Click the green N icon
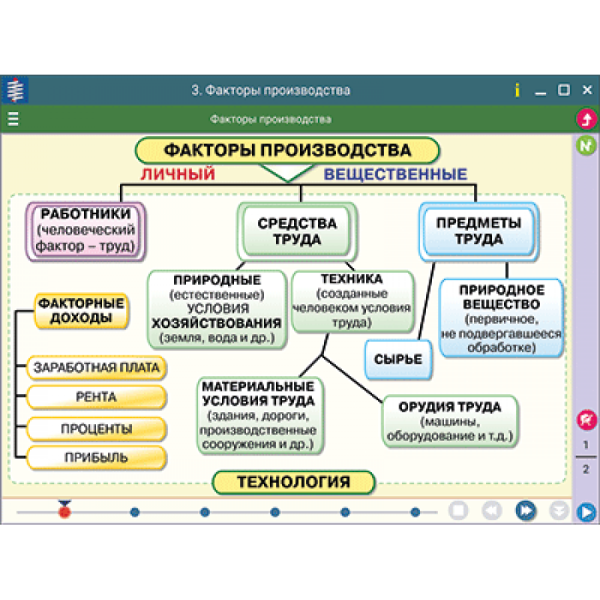The height and width of the screenshot is (600, 600). pyautogui.click(x=586, y=146)
